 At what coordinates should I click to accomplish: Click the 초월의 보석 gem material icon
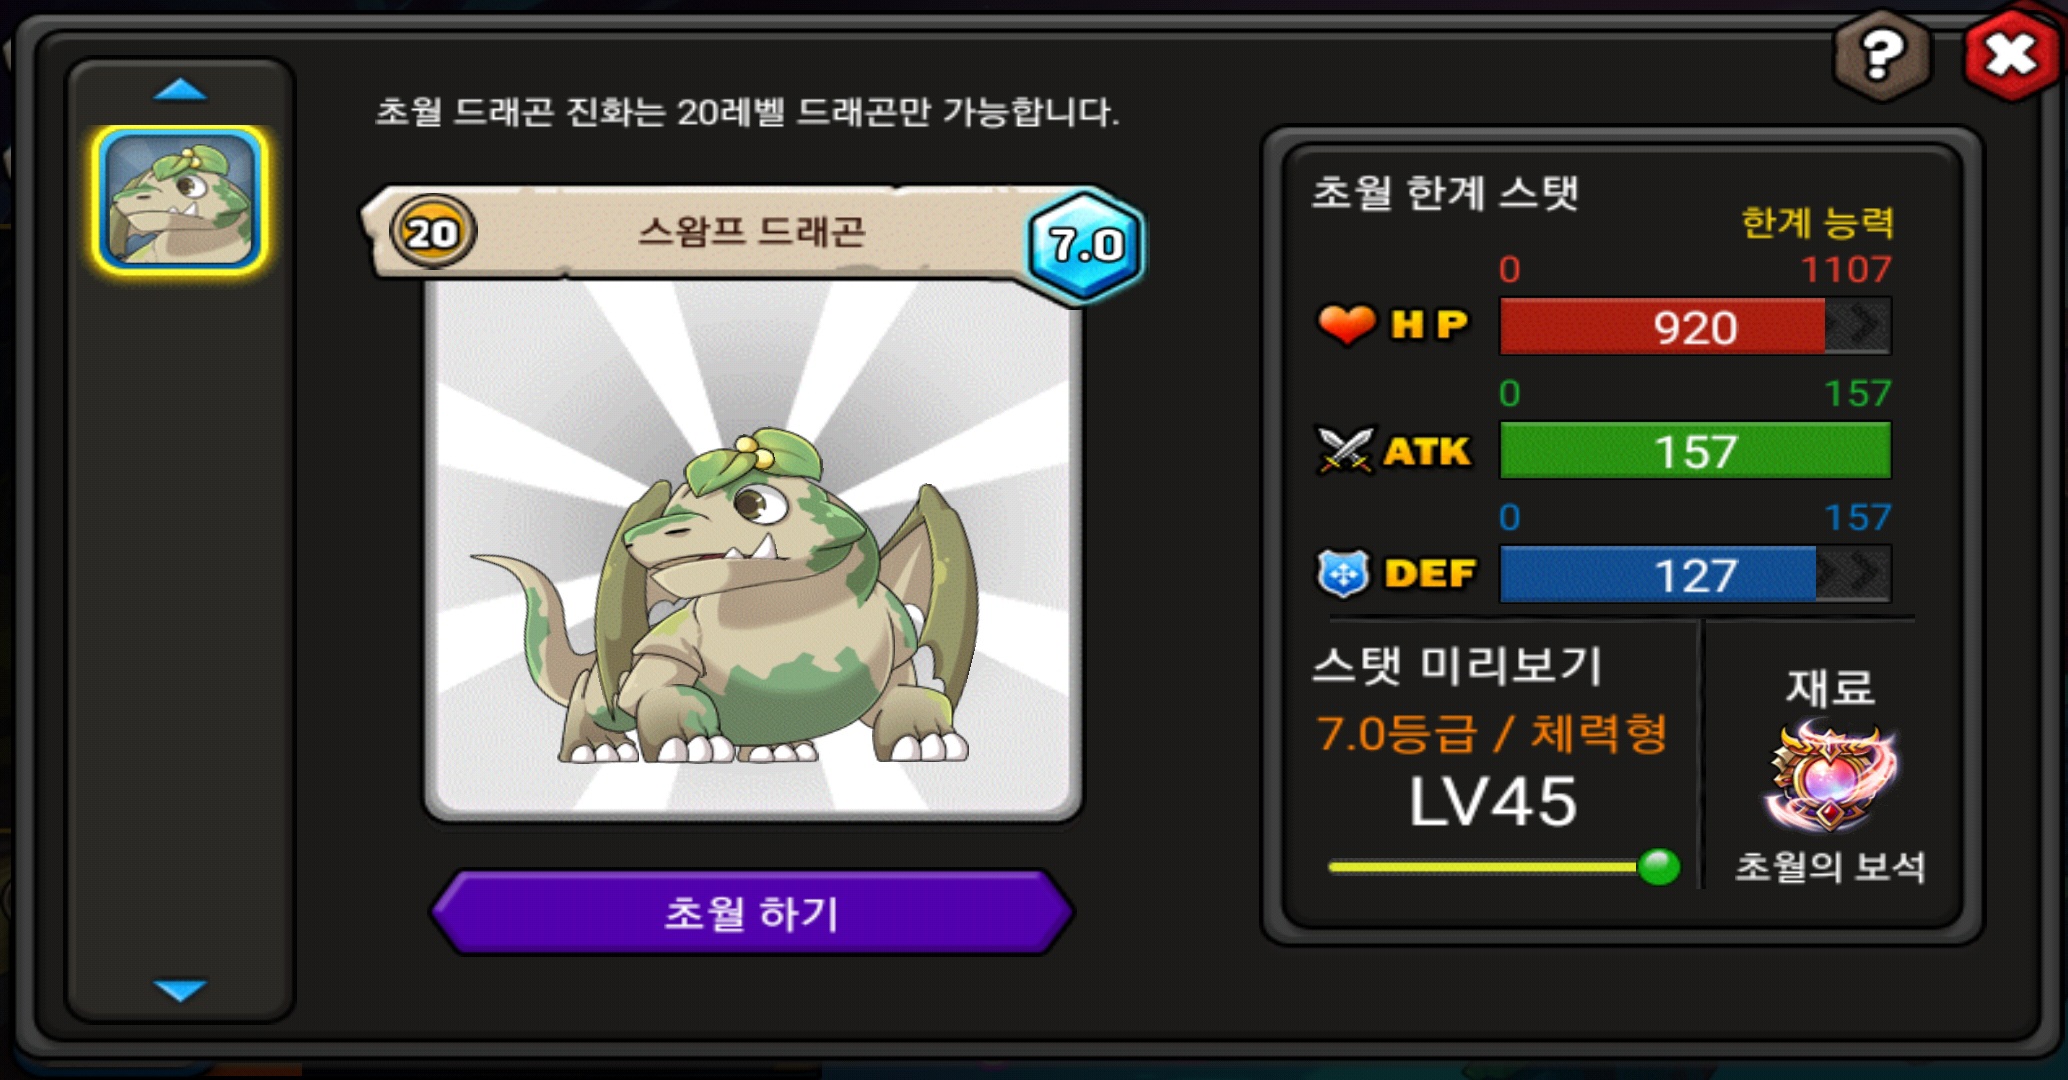click(1830, 778)
